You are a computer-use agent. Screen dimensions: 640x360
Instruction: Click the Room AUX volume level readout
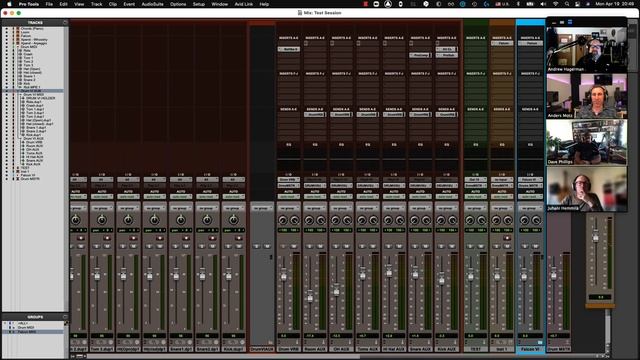(x=315, y=336)
